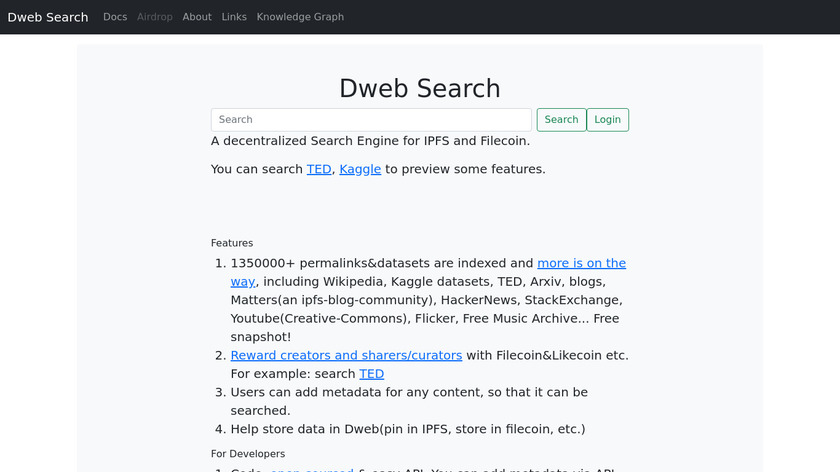This screenshot has height=472, width=840.
Task: Follow the TED link in the preview sentence
Action: pos(318,169)
